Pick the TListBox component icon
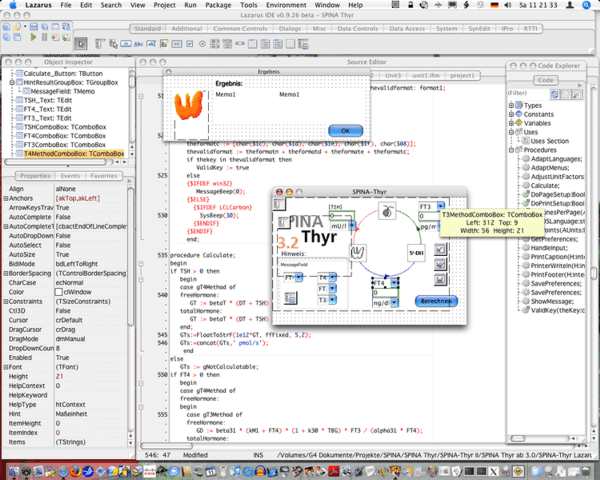 (x=215, y=44)
